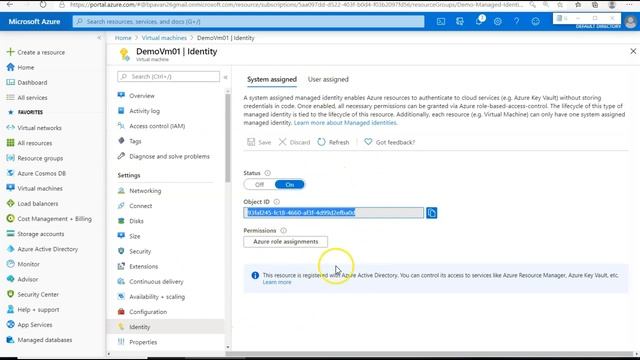Open App Services favorite
Image resolution: width=640 pixels, height=360 pixels.
(x=29, y=324)
